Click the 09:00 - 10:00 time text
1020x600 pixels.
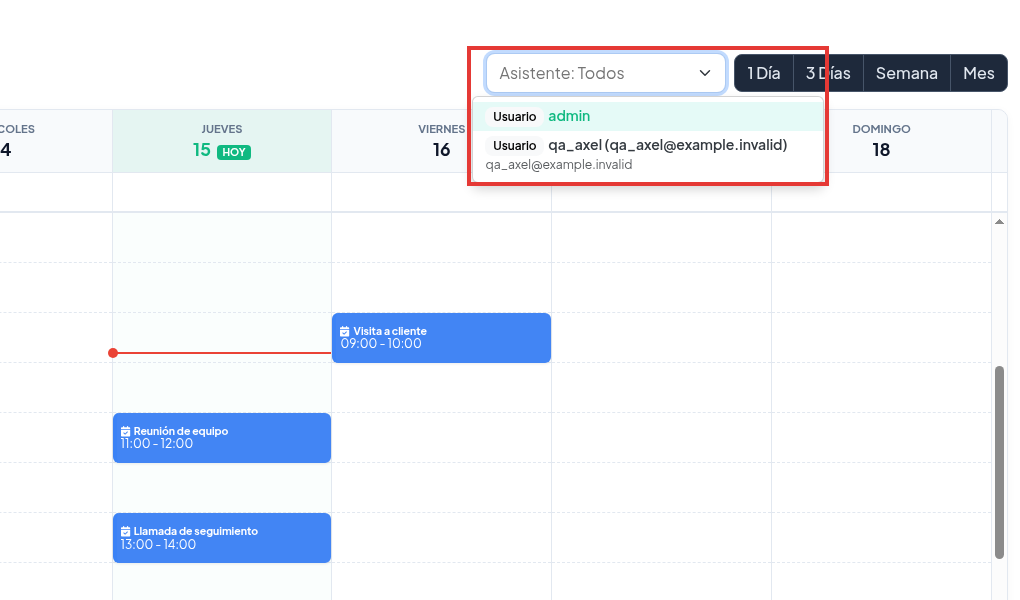point(381,344)
